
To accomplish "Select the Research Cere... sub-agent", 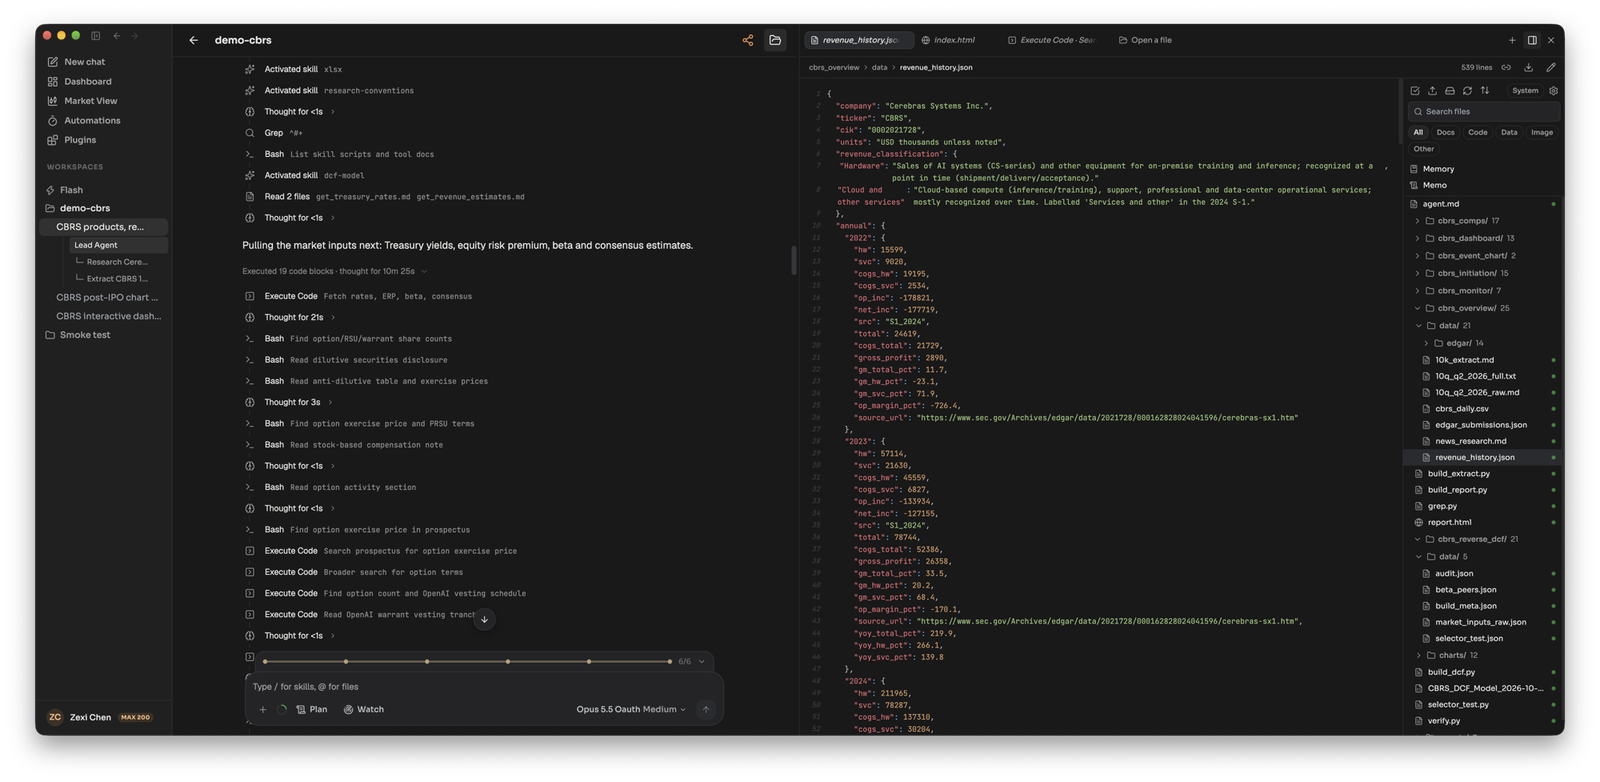I will (x=117, y=262).
